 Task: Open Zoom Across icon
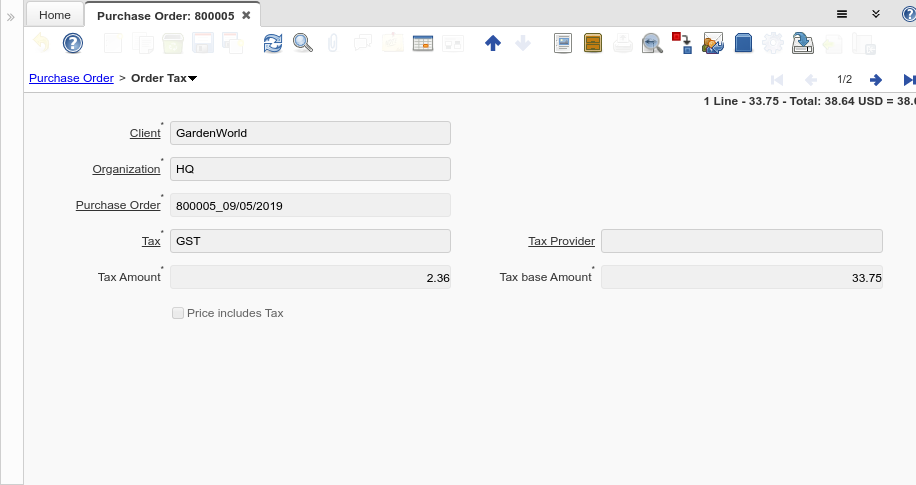point(652,43)
